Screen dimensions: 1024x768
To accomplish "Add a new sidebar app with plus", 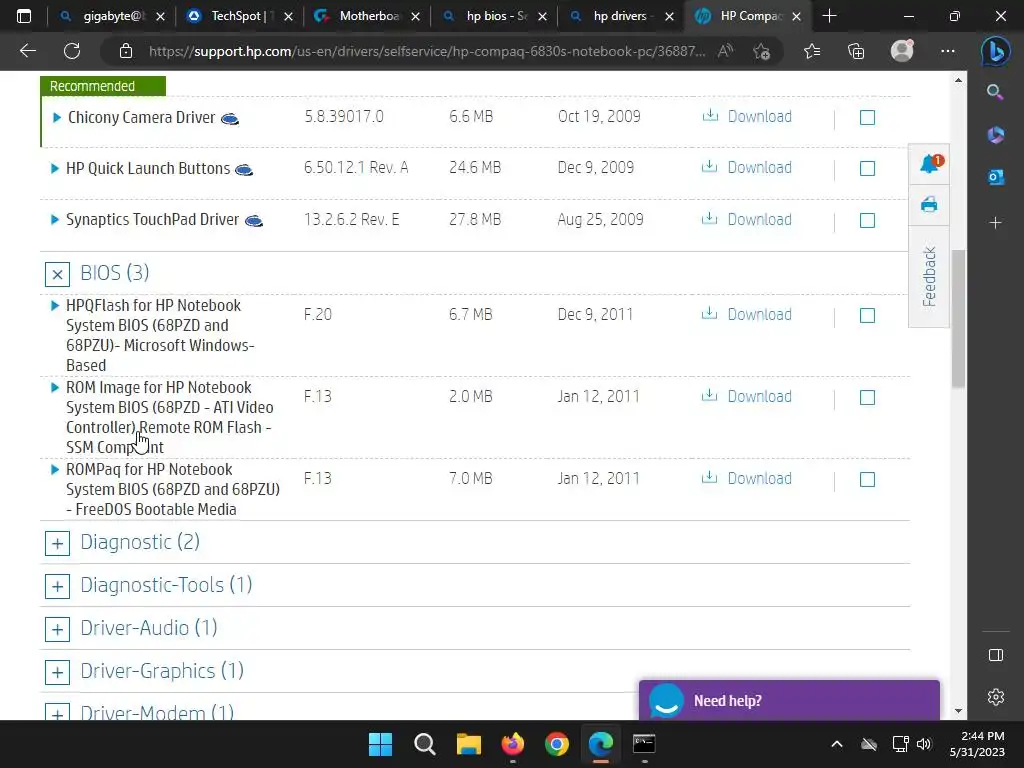I will (995, 223).
